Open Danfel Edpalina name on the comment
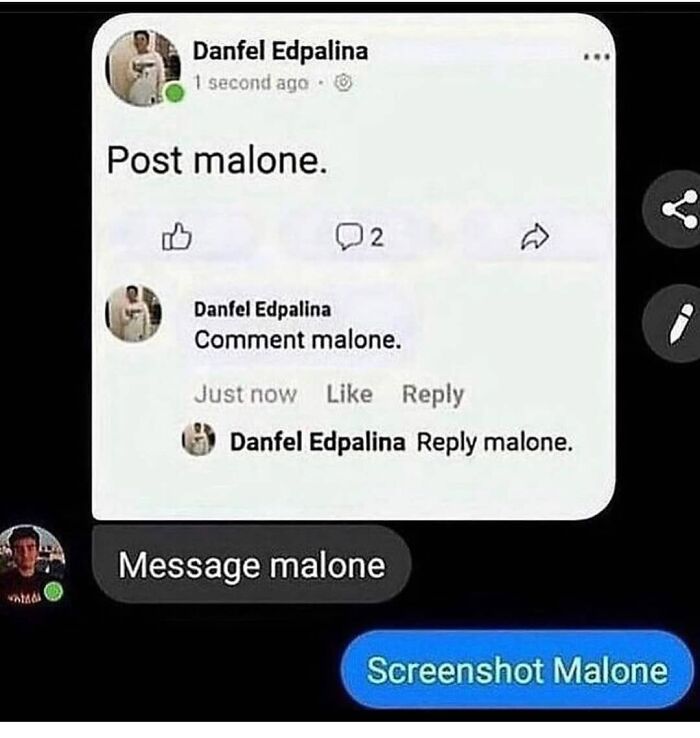Image resolution: width=700 pixels, height=738 pixels. tap(262, 309)
